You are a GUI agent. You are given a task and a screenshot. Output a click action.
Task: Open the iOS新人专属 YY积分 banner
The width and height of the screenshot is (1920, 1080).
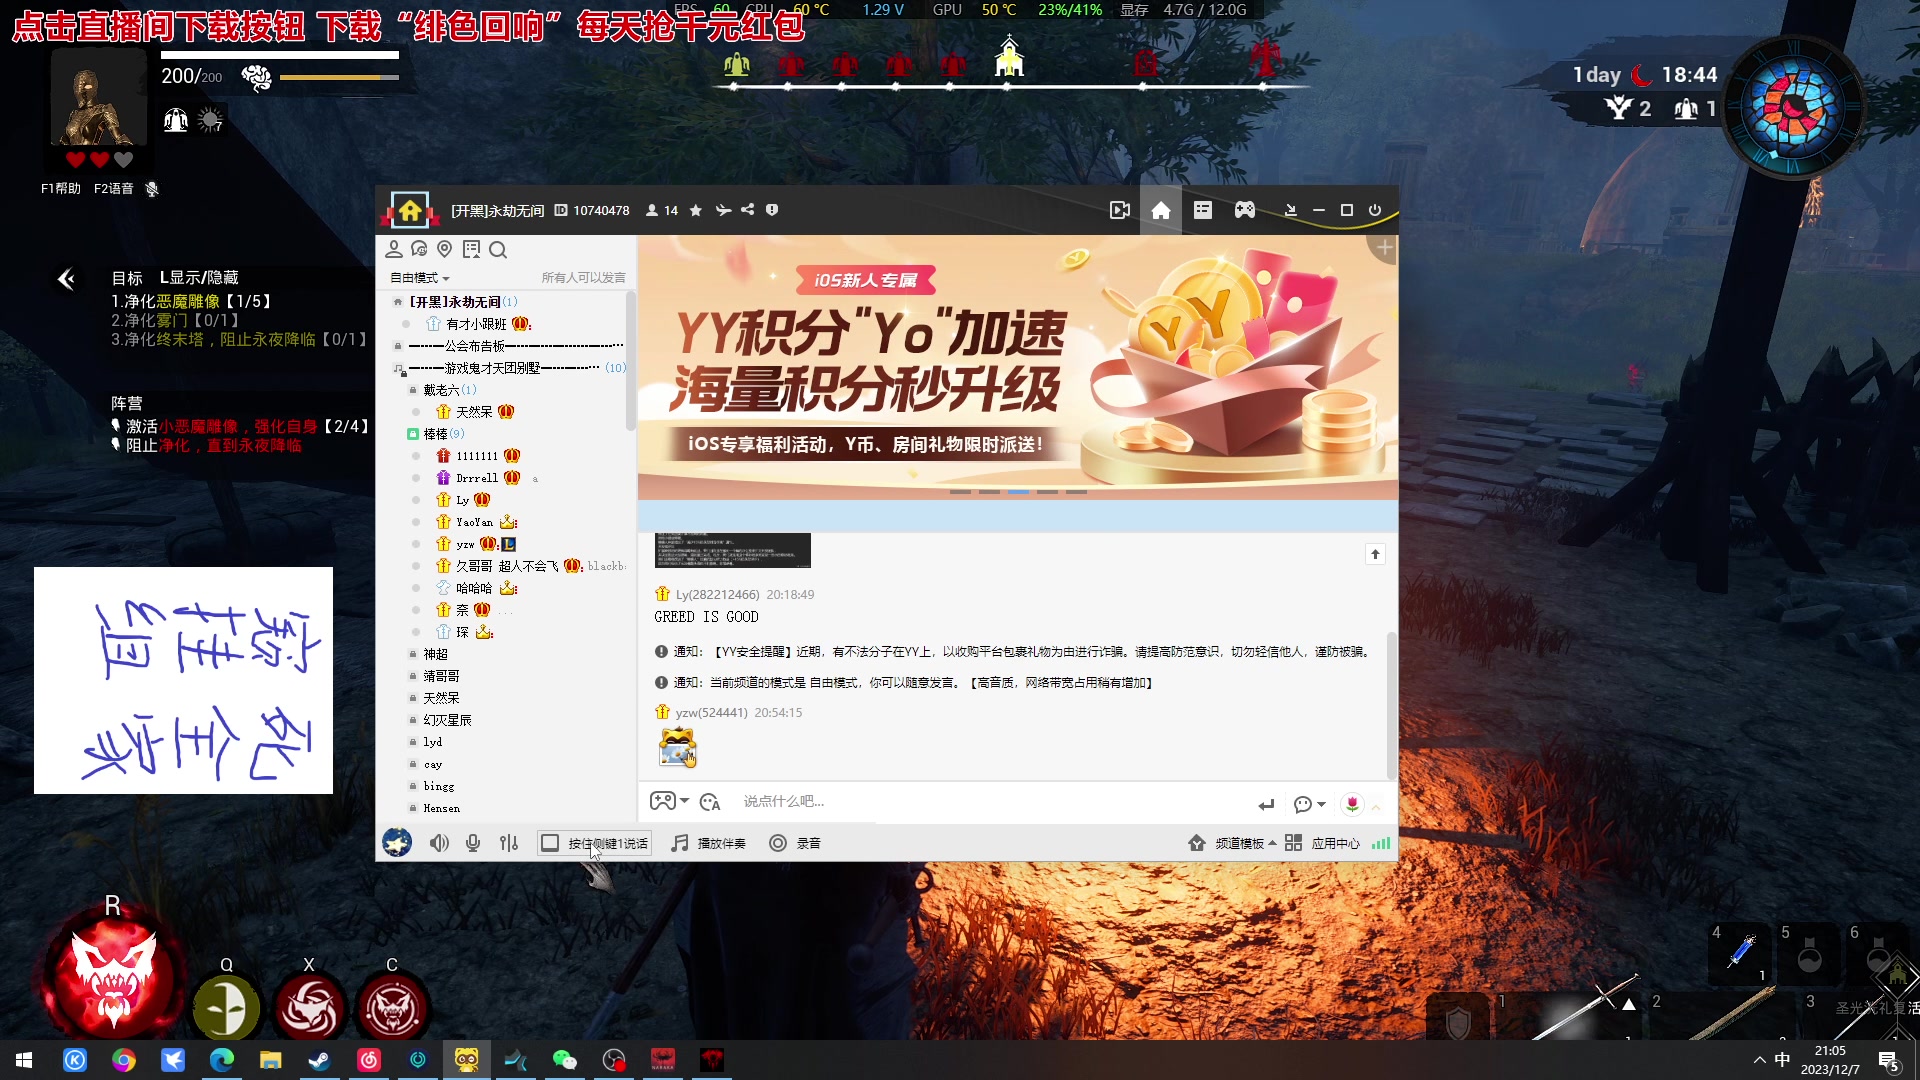(x=1018, y=367)
